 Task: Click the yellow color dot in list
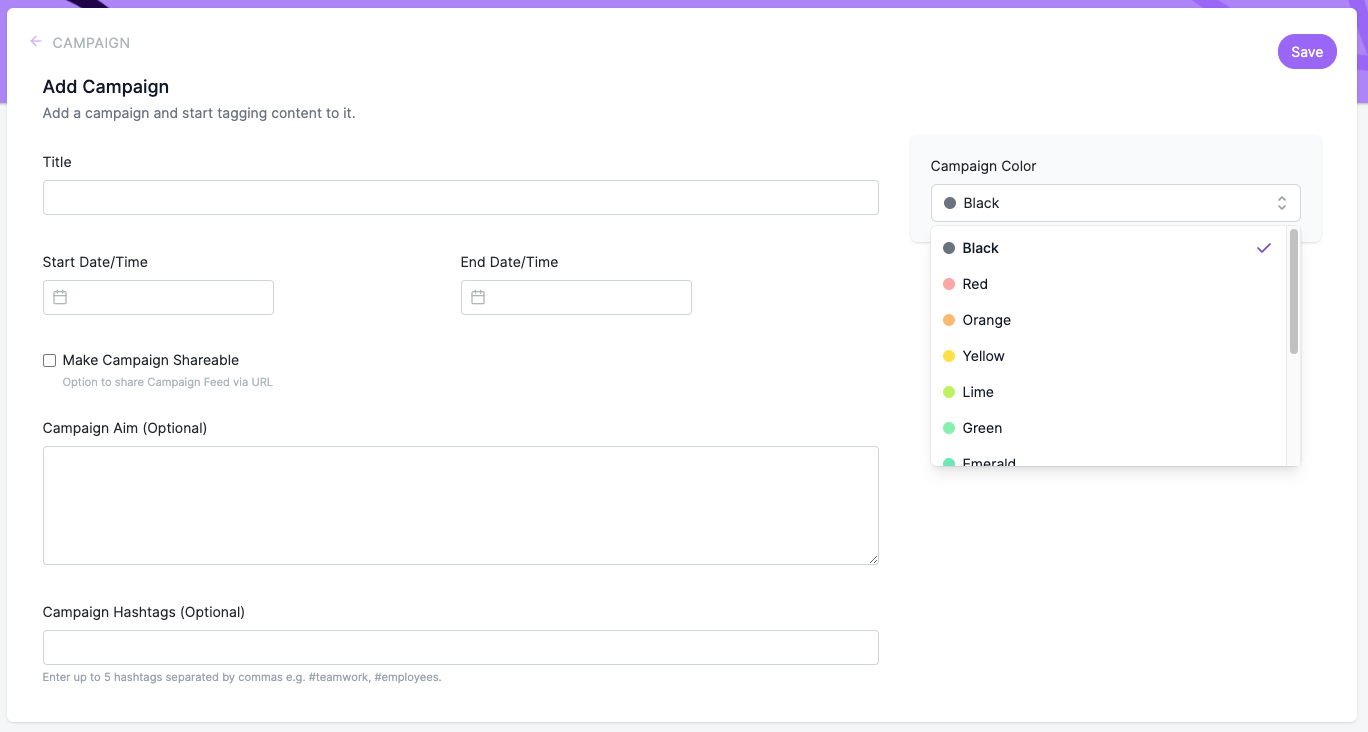(x=949, y=356)
